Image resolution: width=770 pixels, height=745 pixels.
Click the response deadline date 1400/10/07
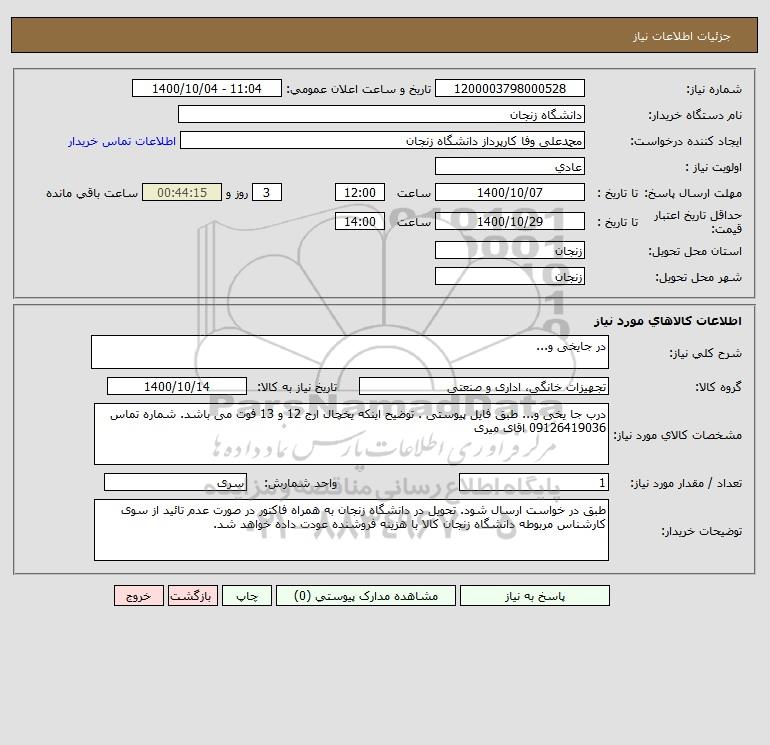point(510,193)
